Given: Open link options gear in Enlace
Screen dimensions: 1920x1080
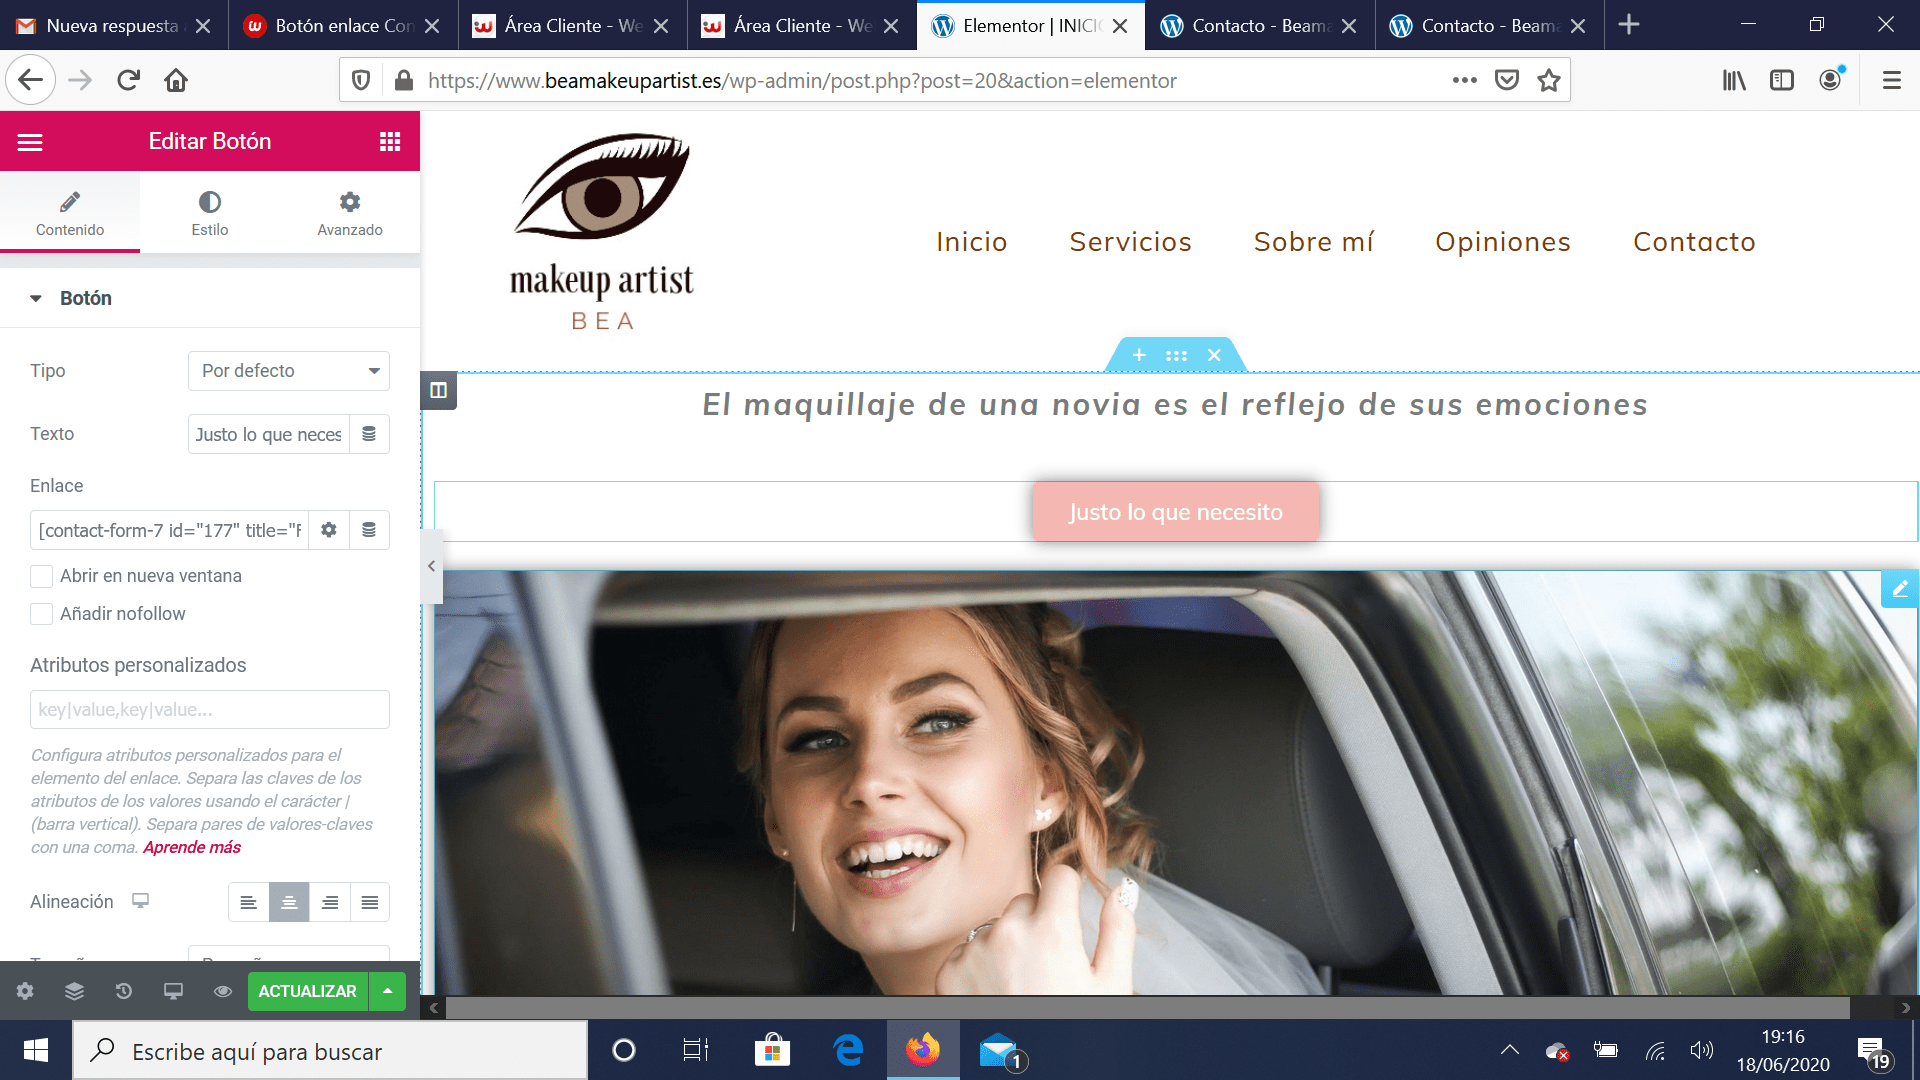Looking at the screenshot, I should (329, 530).
